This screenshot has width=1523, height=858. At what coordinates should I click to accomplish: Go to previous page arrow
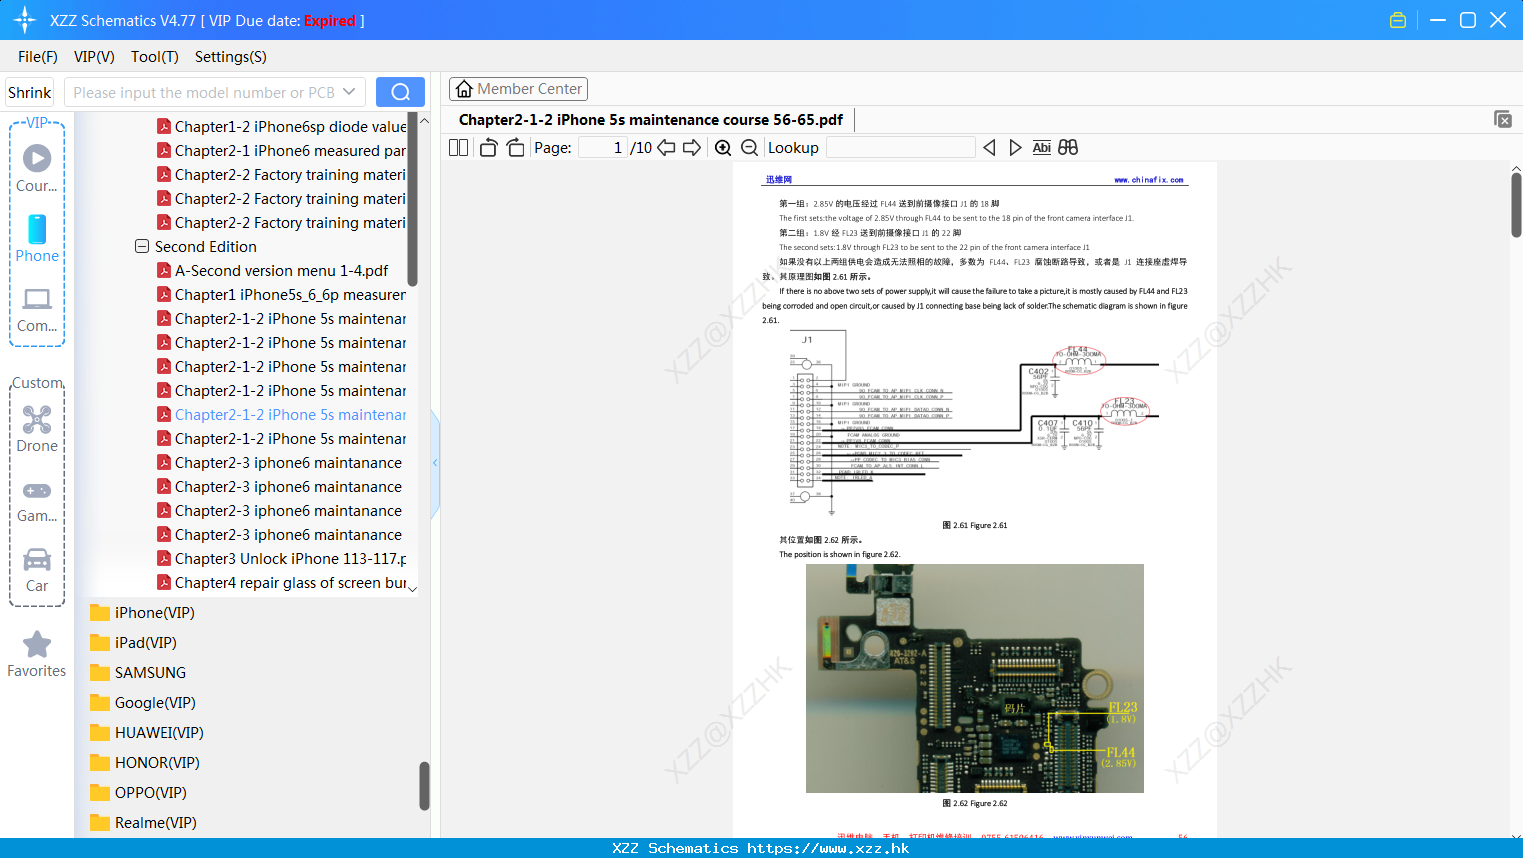[666, 147]
